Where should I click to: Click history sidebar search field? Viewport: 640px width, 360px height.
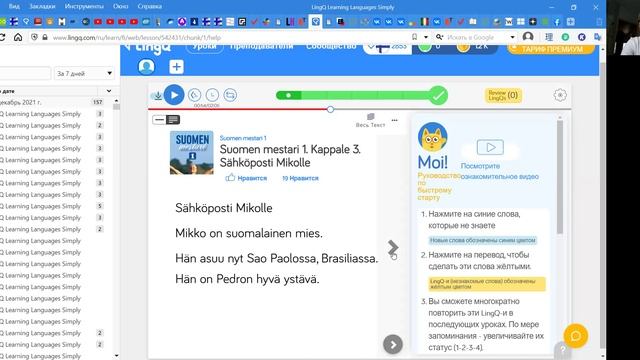[24, 73]
